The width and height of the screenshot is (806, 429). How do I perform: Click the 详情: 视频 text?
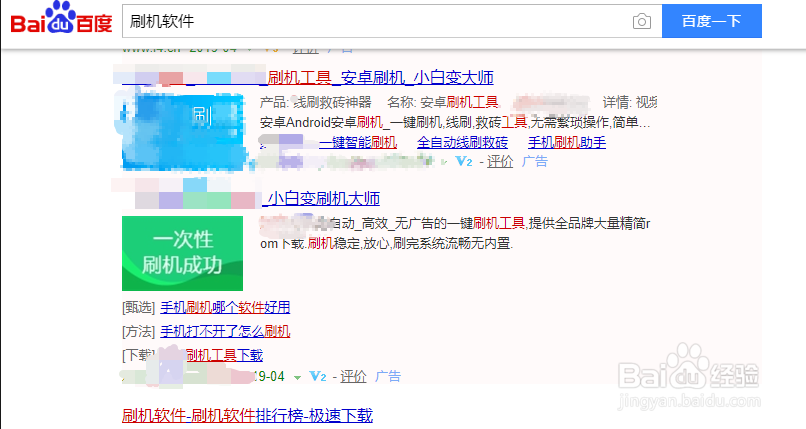tap(630, 102)
